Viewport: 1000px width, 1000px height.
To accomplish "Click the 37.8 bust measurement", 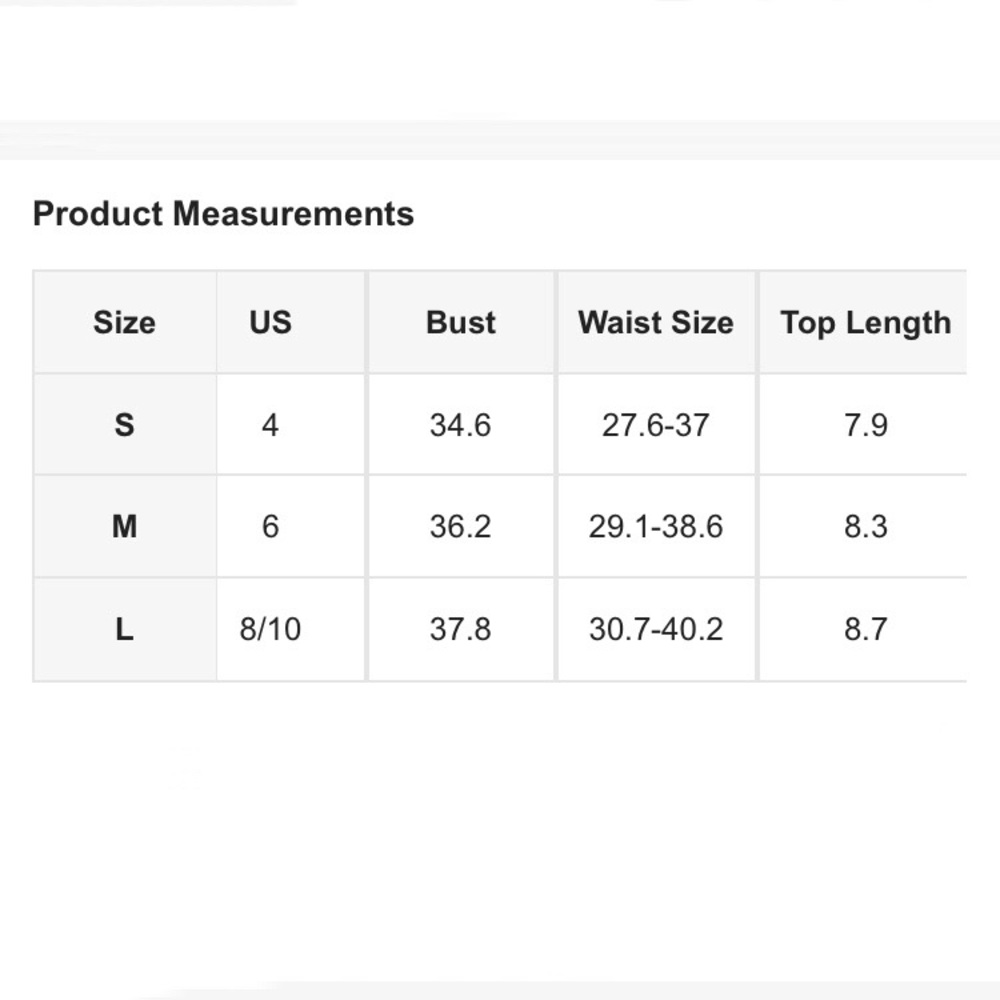I will tap(460, 630).
